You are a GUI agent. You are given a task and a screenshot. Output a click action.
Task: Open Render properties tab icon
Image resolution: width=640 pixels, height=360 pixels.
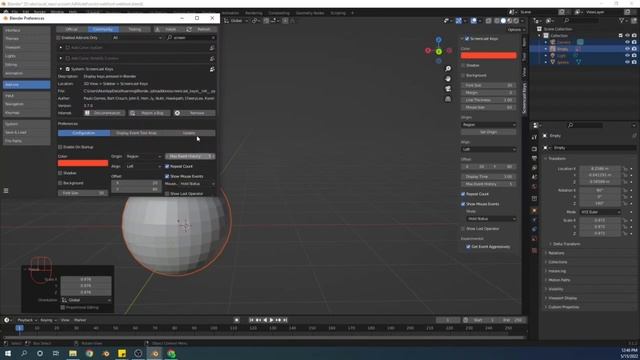pyautogui.click(x=534, y=149)
